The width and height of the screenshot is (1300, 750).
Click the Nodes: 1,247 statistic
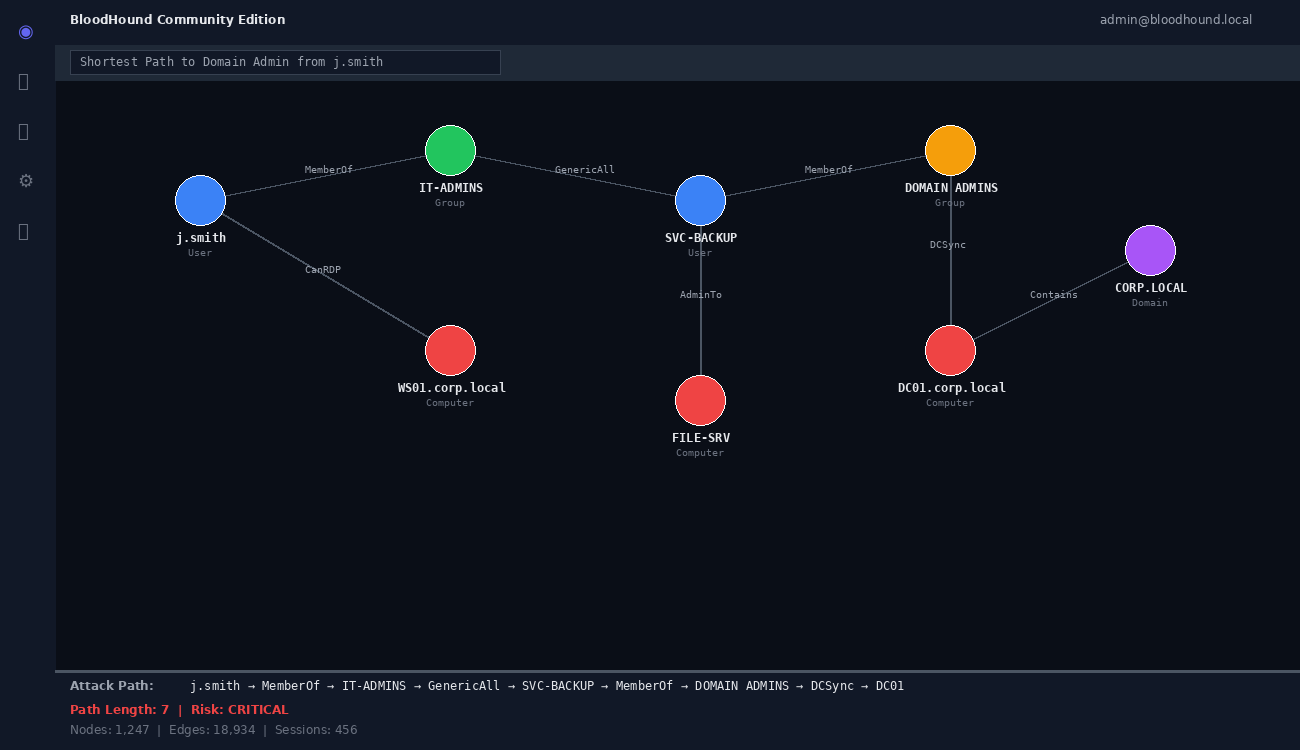pyautogui.click(x=110, y=730)
